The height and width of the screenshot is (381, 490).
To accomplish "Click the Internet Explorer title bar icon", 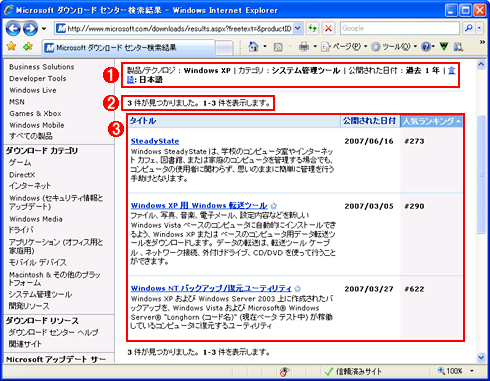I will coord(9,10).
